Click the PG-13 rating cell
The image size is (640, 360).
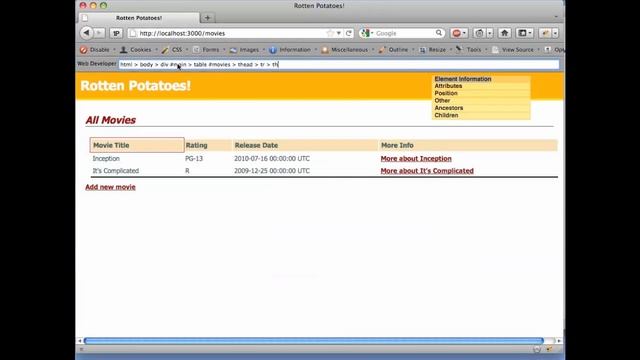(194, 158)
